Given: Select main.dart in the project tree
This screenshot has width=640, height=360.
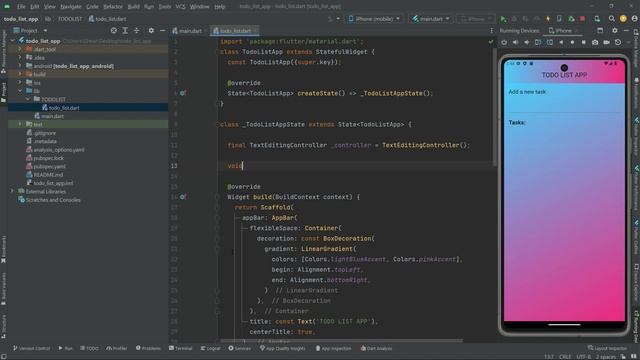Looking at the screenshot, I should pos(52,116).
